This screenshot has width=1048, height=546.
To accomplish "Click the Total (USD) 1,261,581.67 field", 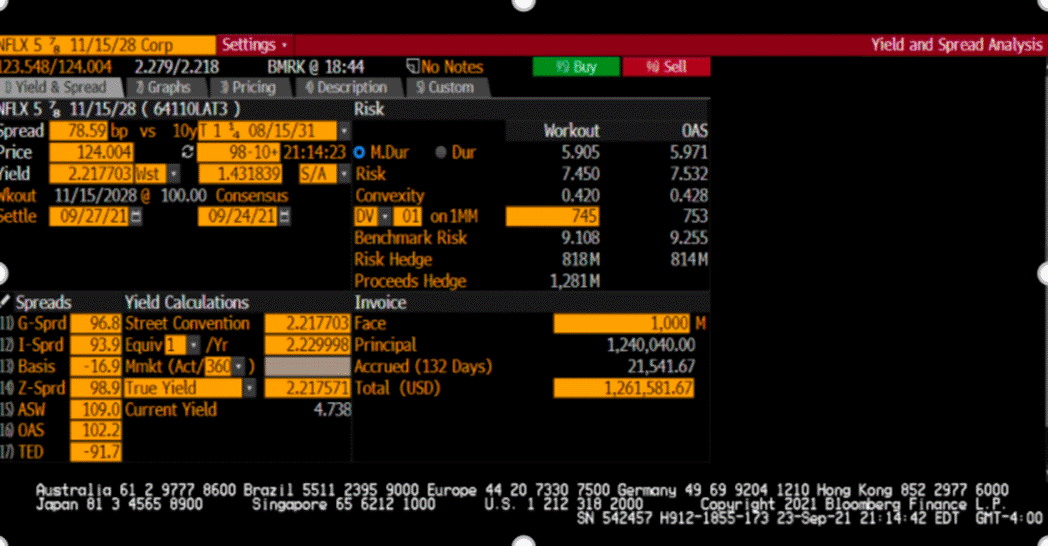I will click(x=624, y=388).
